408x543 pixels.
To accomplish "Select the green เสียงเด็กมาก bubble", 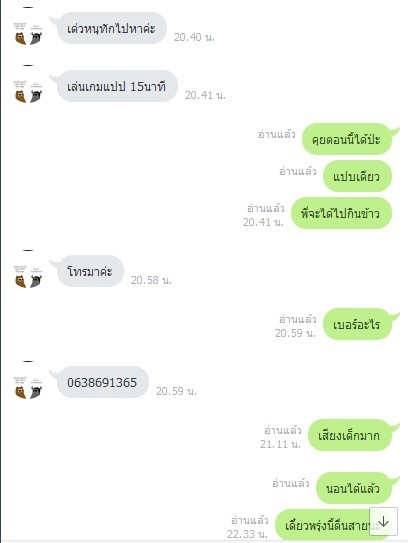I will (349, 435).
